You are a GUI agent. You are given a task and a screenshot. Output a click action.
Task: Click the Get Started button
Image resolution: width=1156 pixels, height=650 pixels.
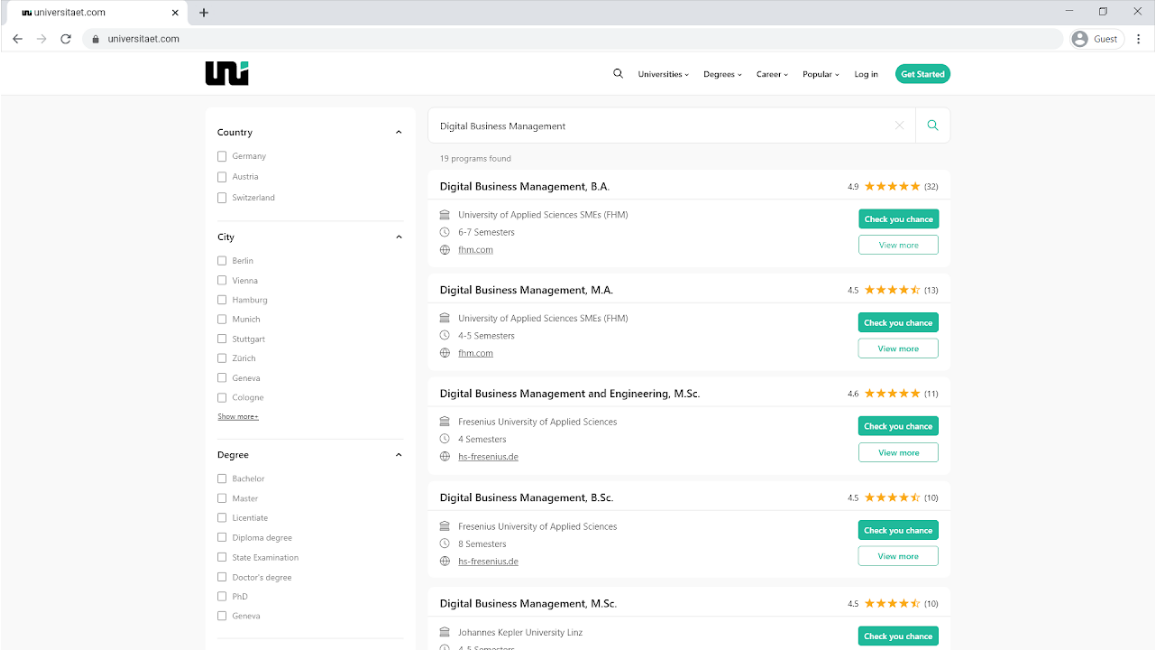(922, 74)
